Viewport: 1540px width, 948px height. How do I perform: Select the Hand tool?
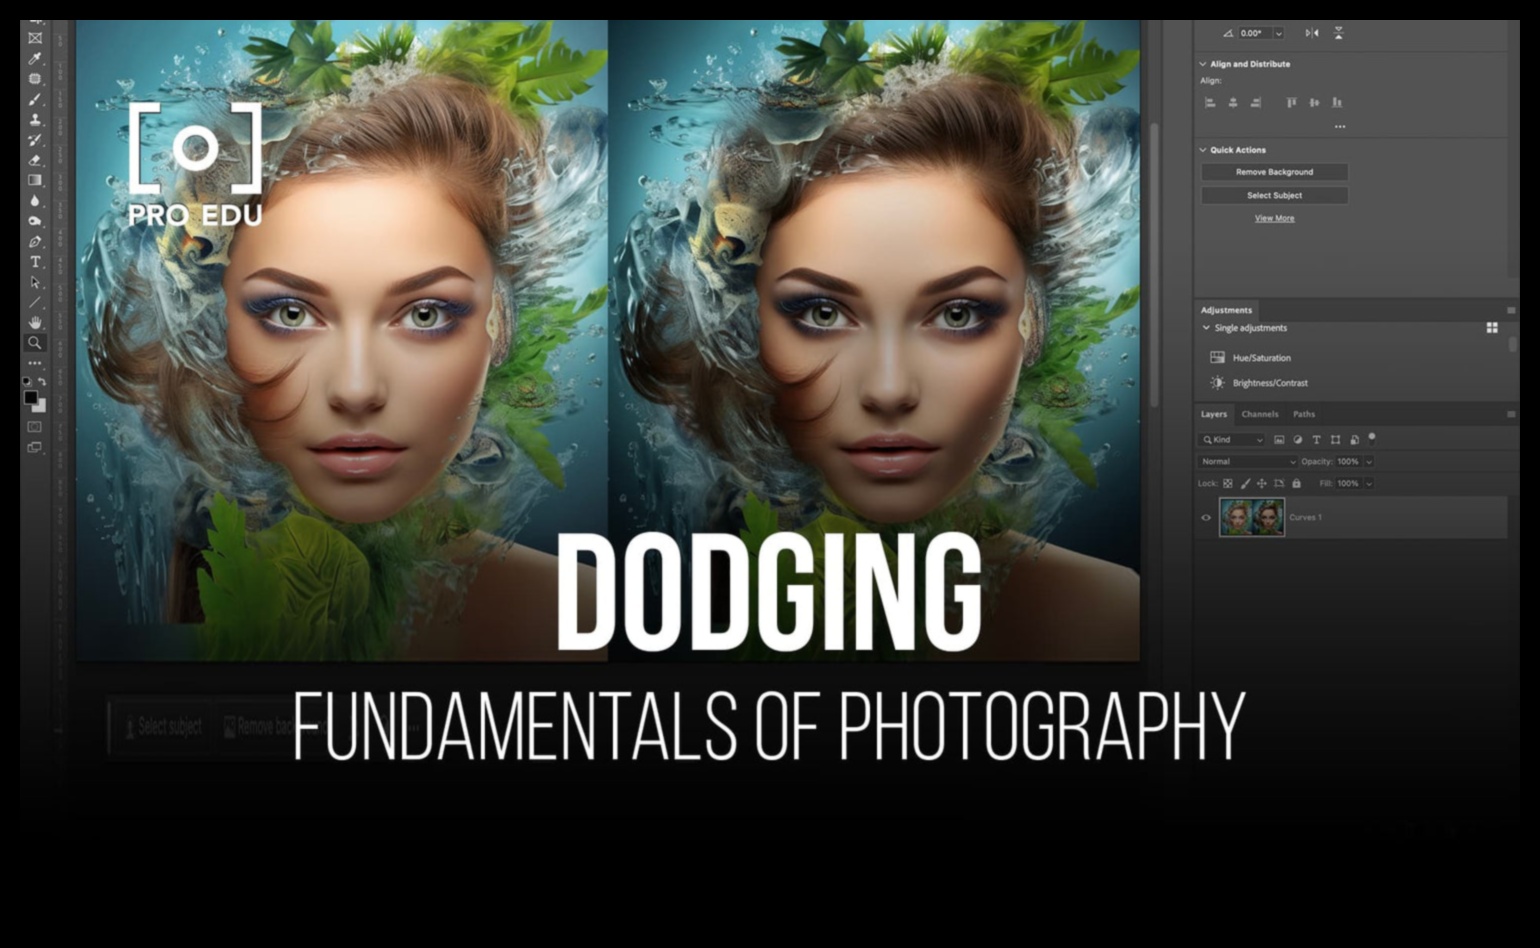click(x=35, y=322)
